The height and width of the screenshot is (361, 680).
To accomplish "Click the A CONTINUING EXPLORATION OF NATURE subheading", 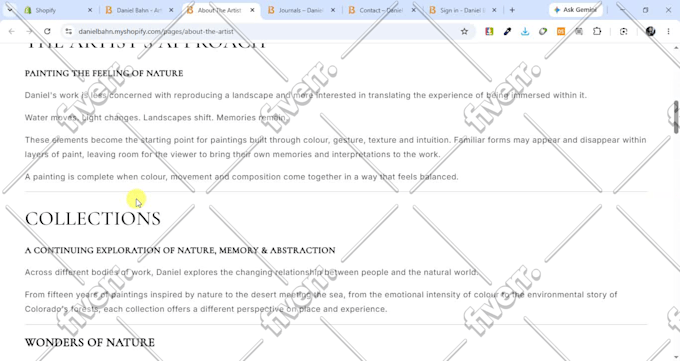I will point(180,250).
